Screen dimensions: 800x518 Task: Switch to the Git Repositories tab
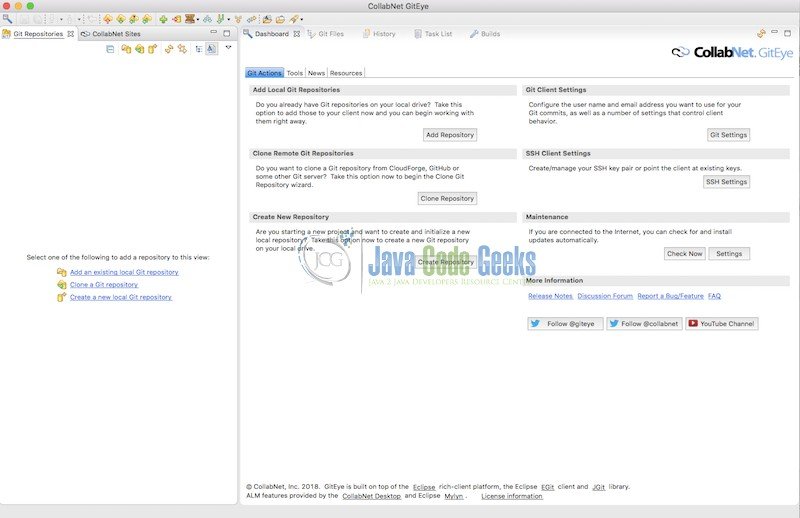pyautogui.click(x=38, y=34)
